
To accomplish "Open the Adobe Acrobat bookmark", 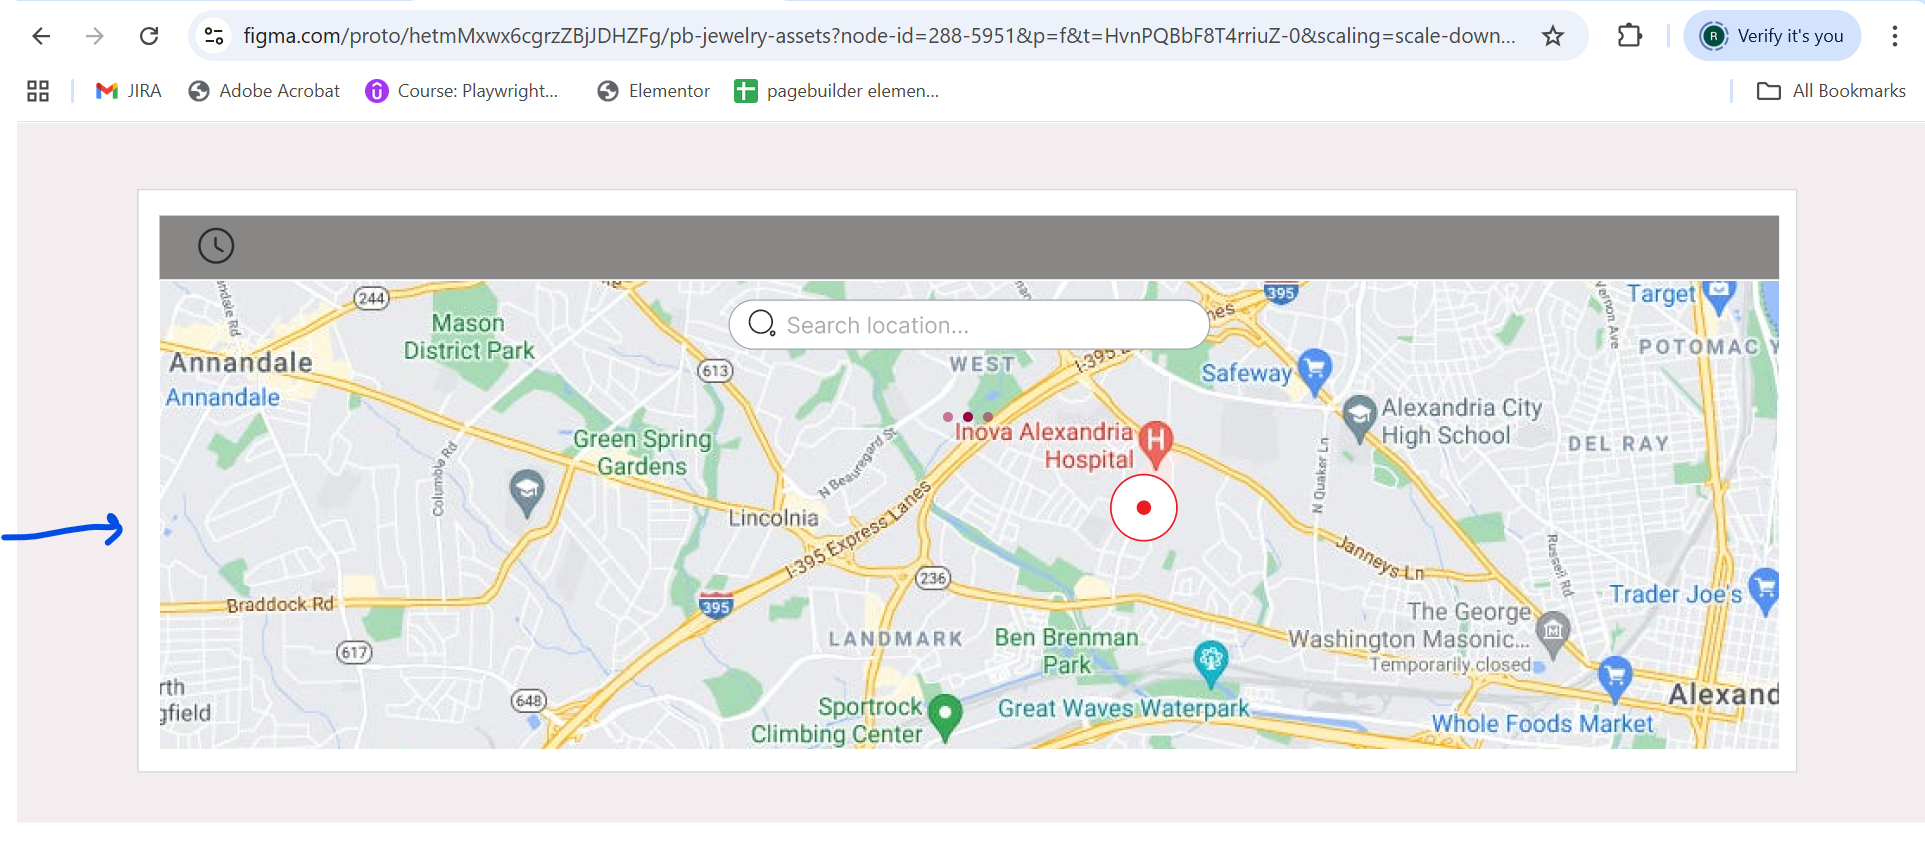I will [x=264, y=91].
